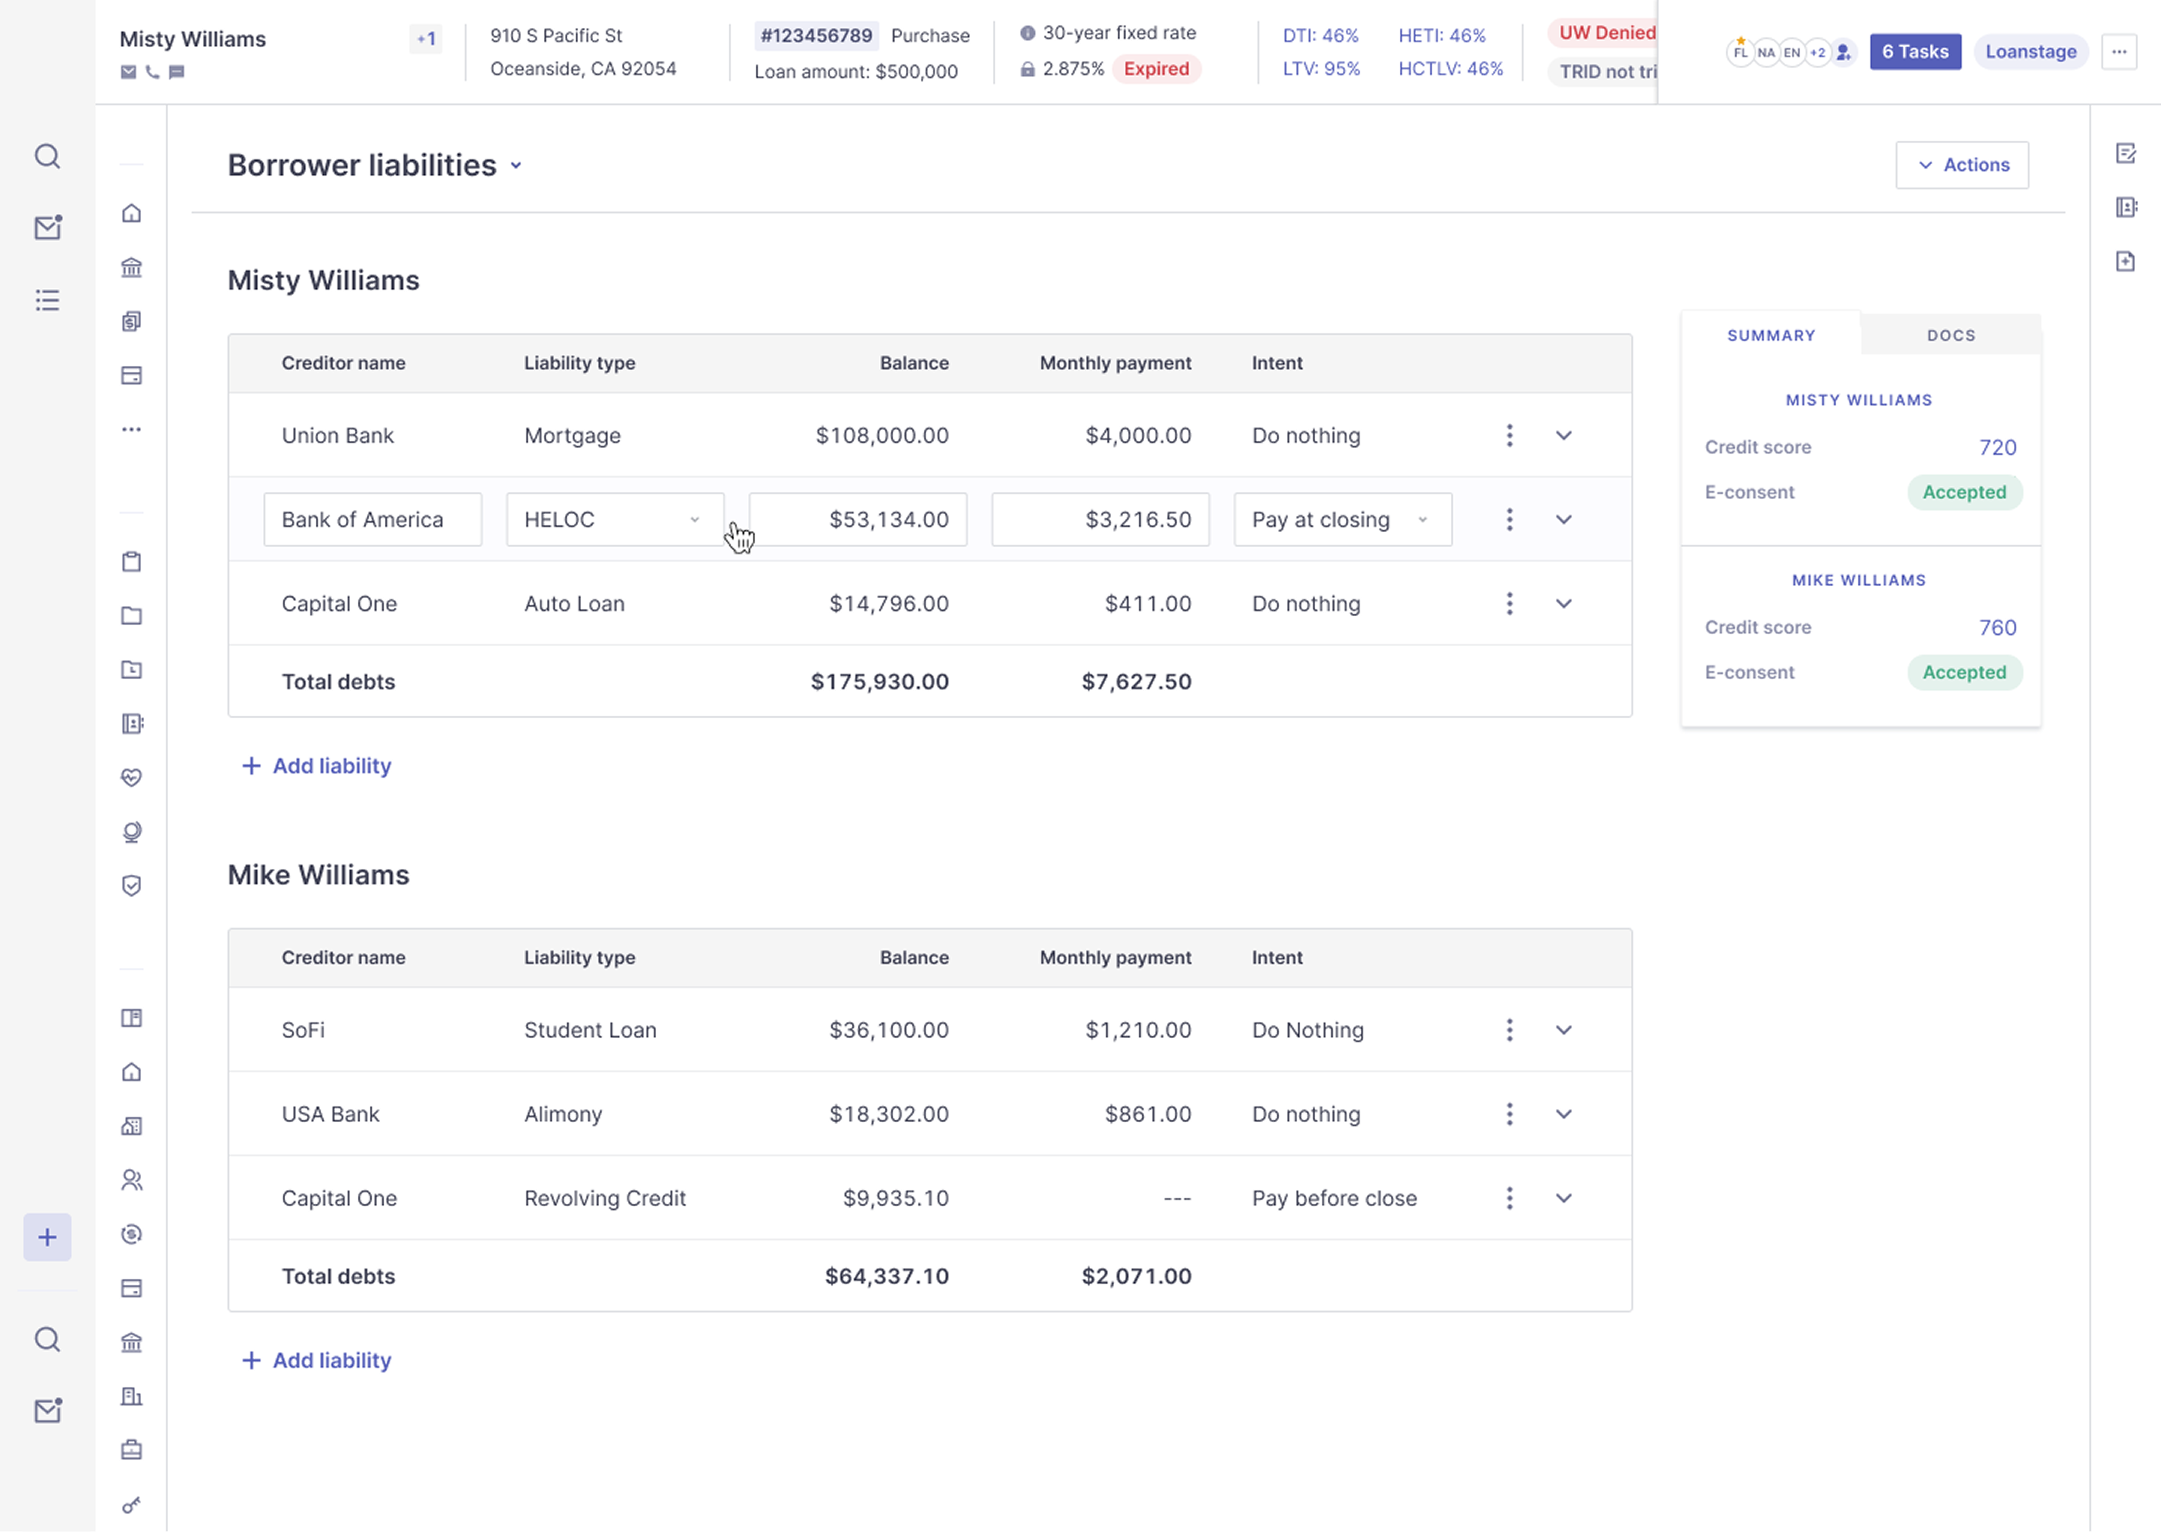Click the purple plus button in left rail
The image size is (2161, 1532).
point(47,1237)
